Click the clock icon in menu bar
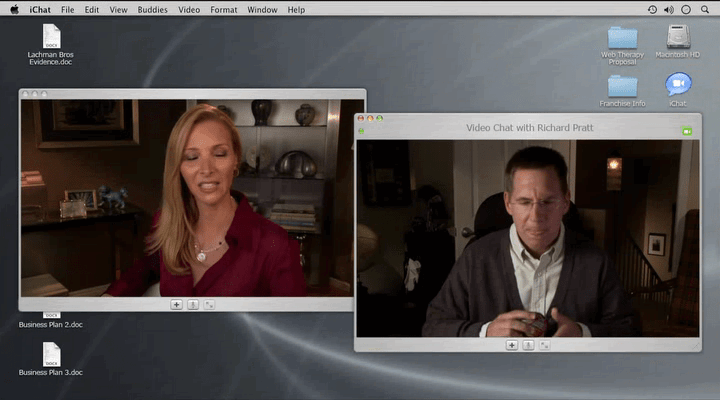 (686, 9)
